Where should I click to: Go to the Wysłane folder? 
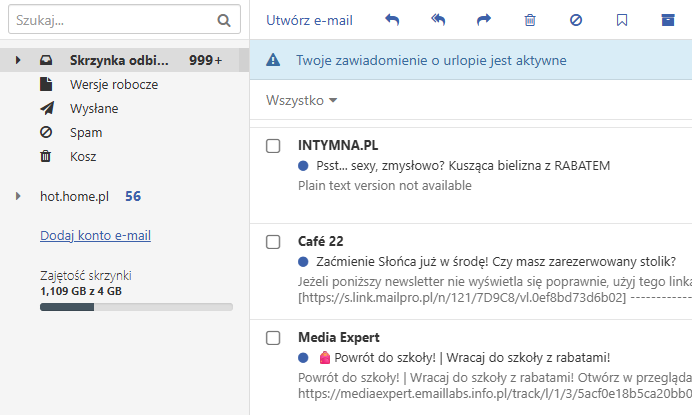point(94,109)
